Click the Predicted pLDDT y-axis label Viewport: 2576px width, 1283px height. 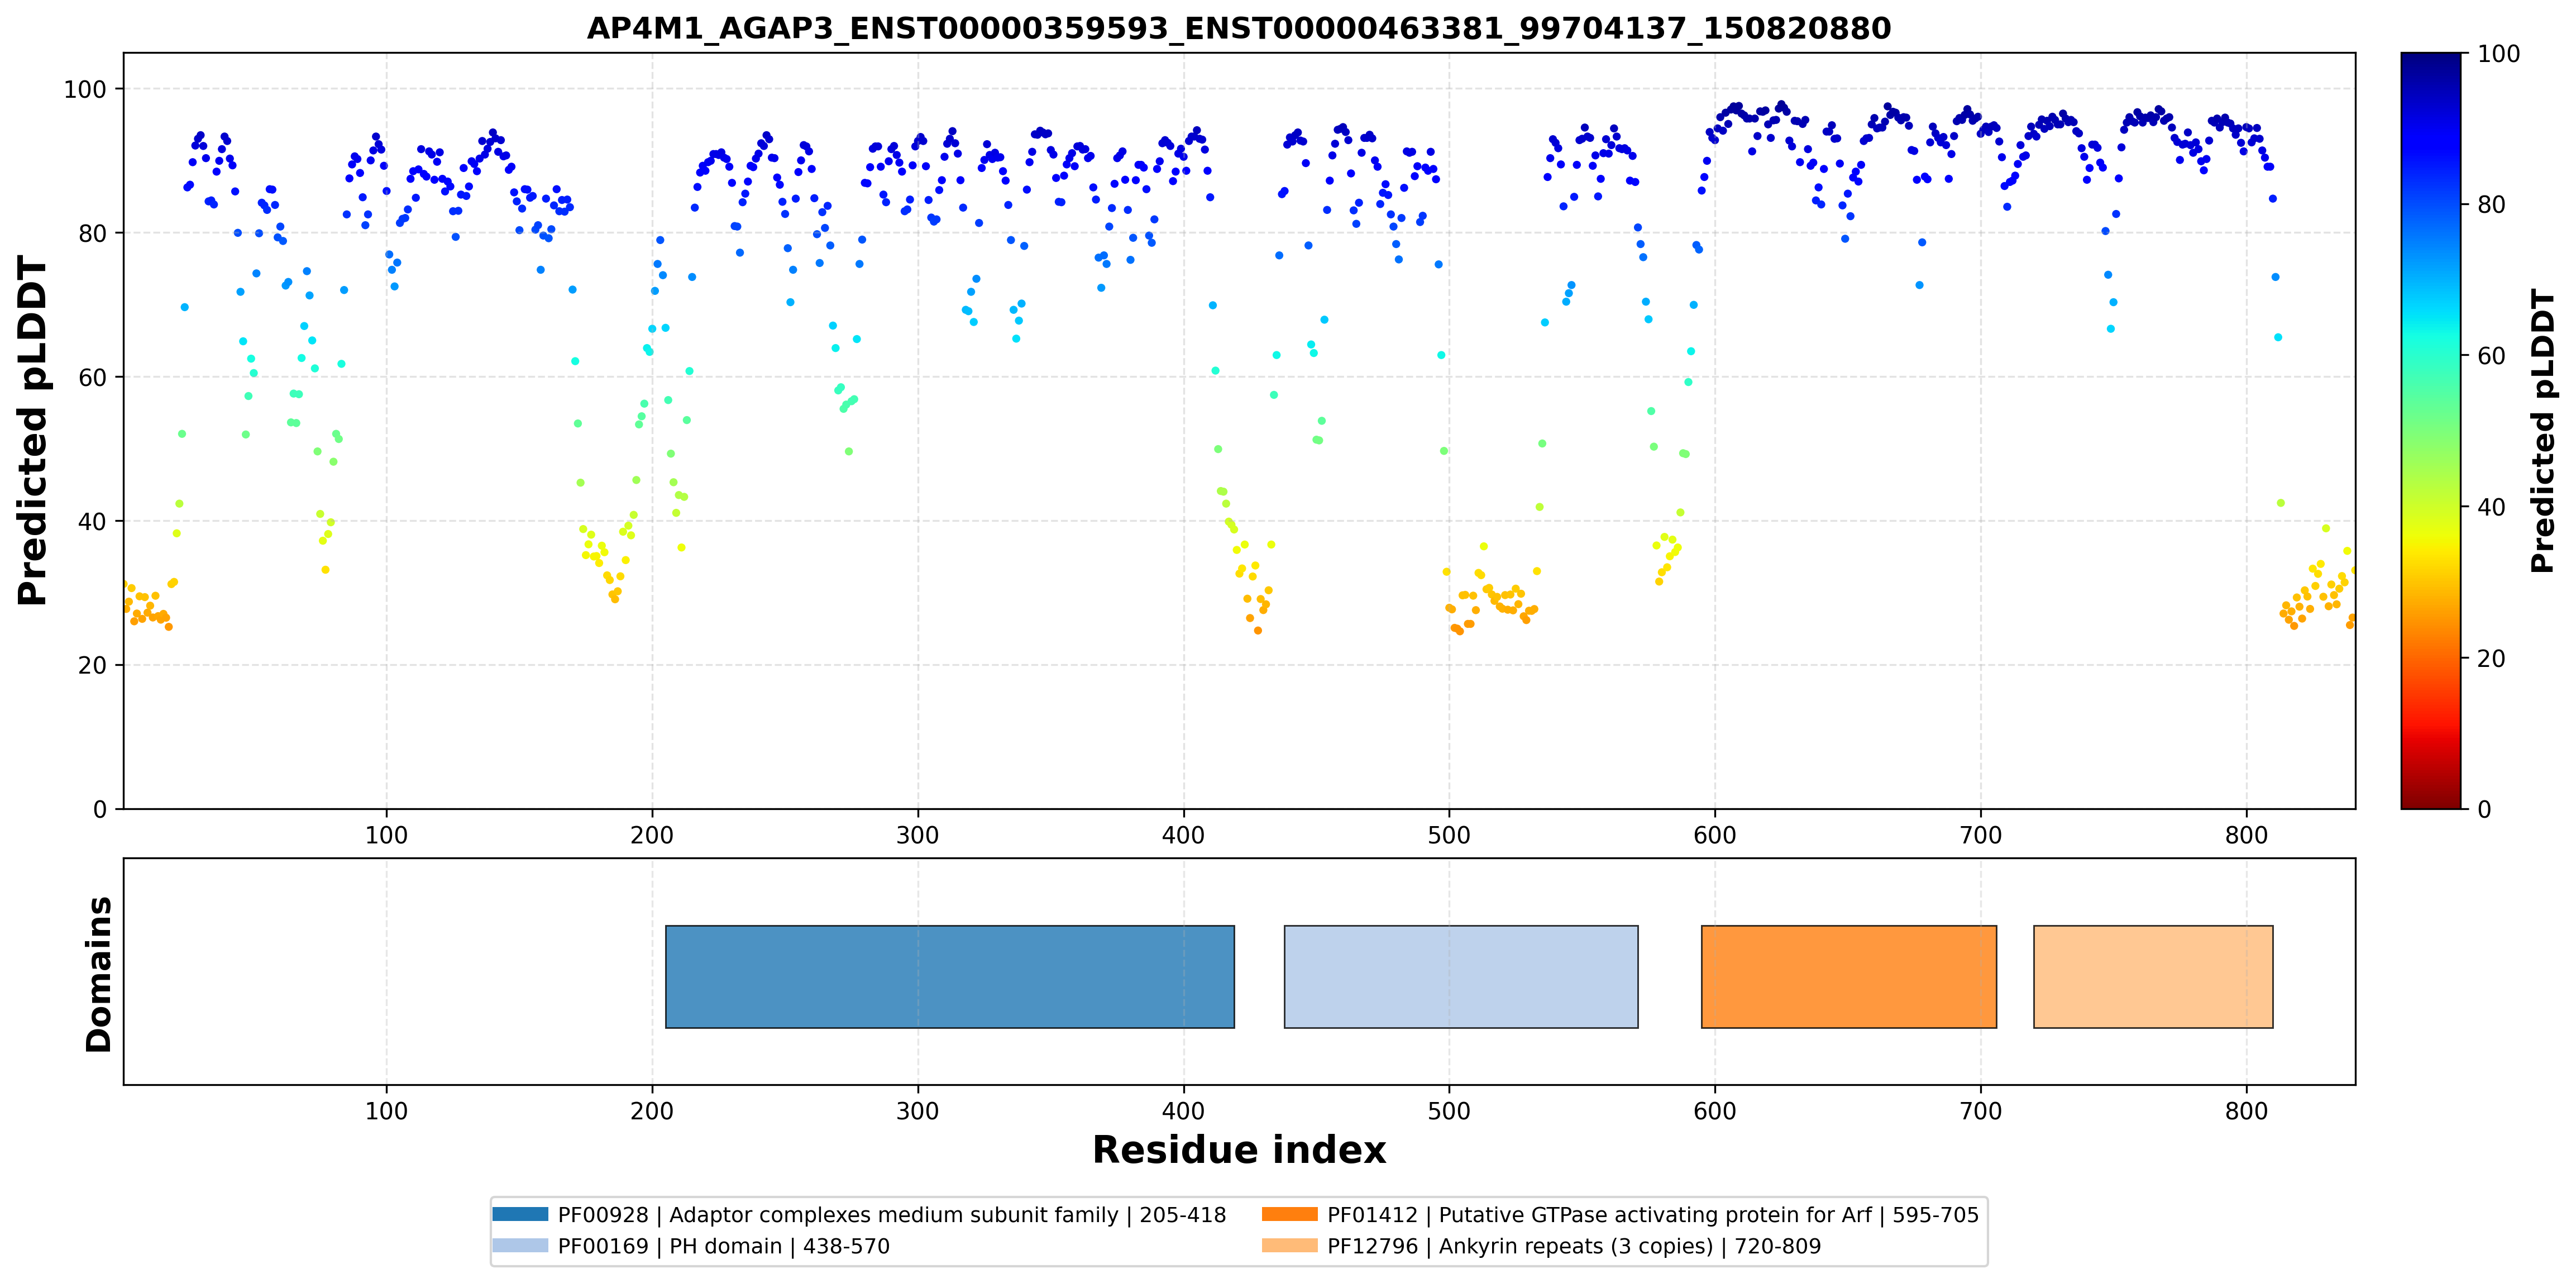coord(32,431)
